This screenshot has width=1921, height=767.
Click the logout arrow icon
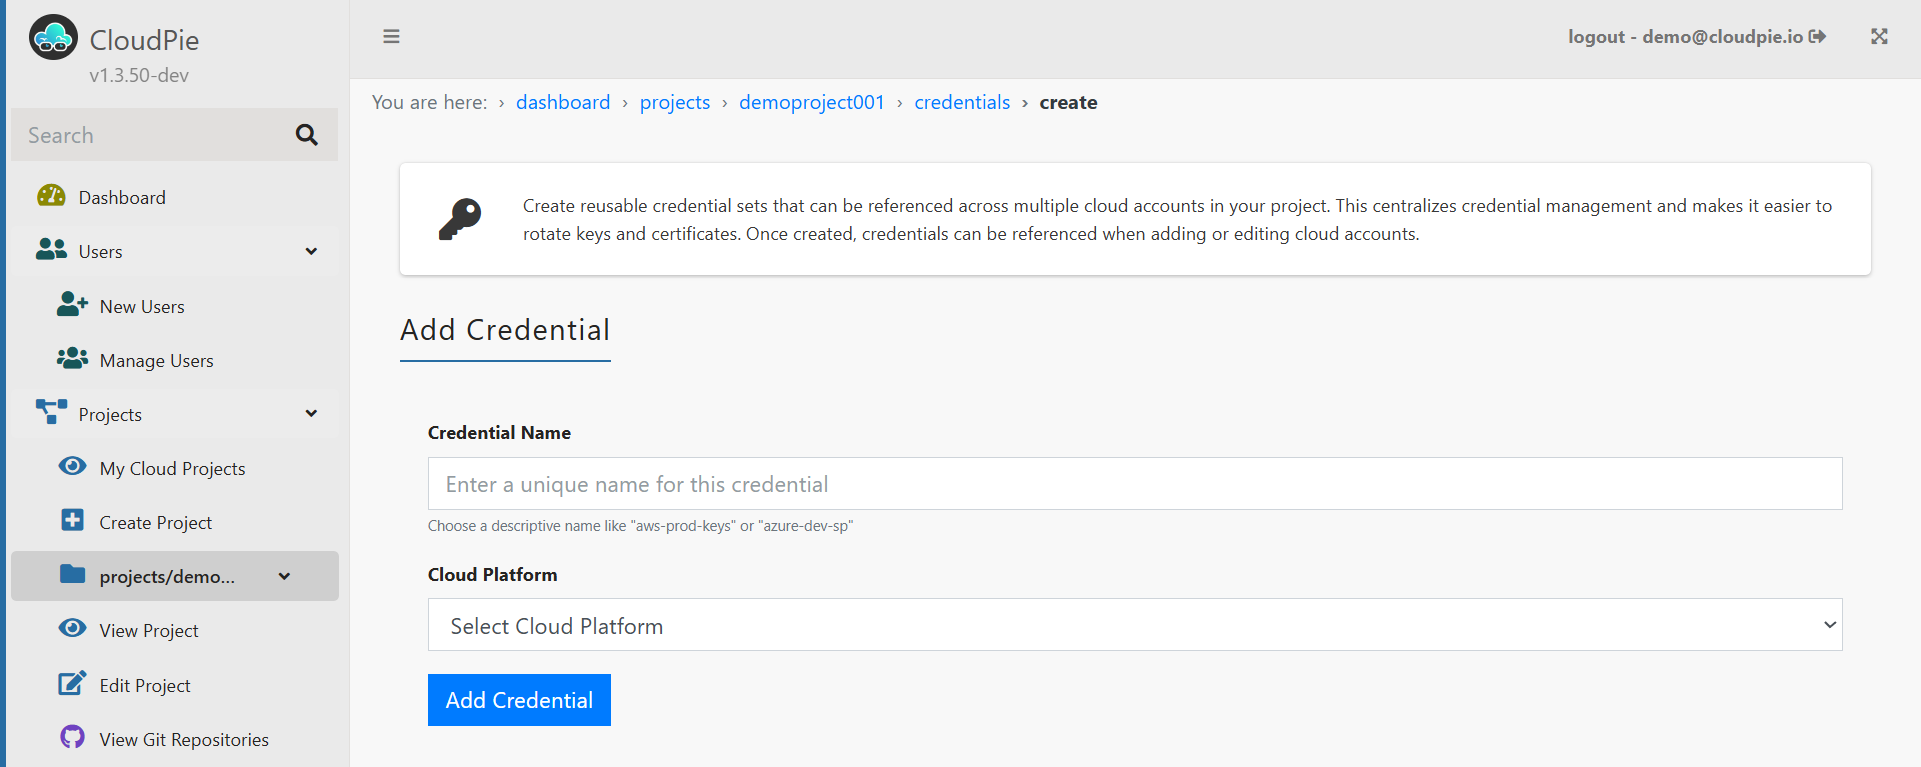click(1818, 37)
